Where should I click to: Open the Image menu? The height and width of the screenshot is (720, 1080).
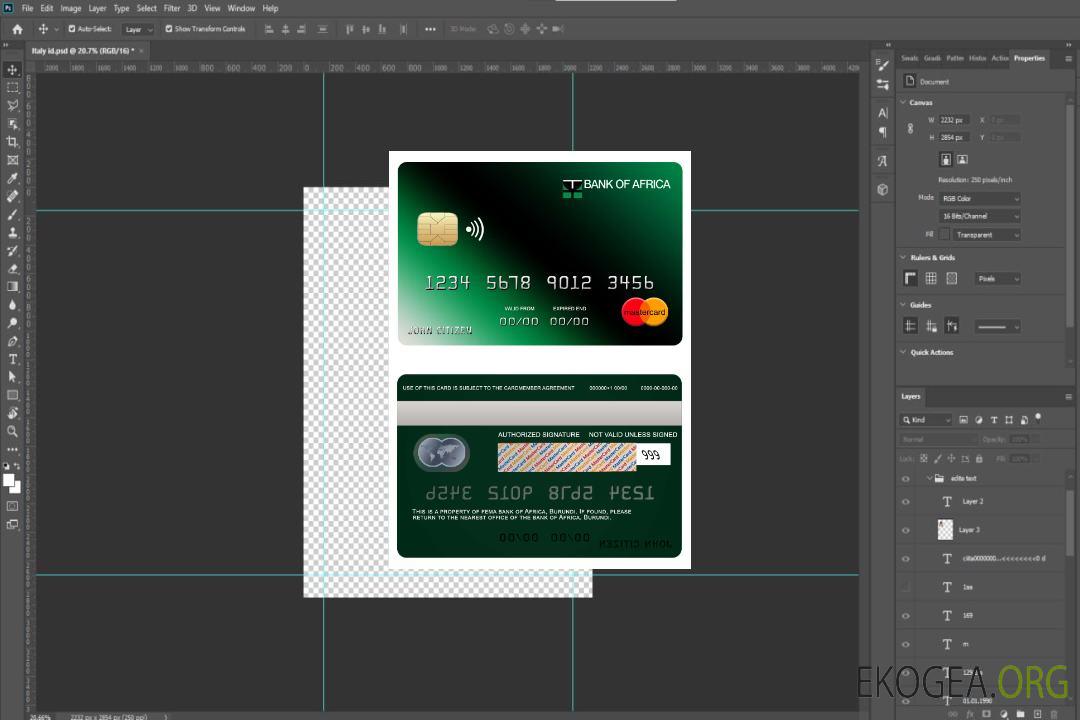71,8
